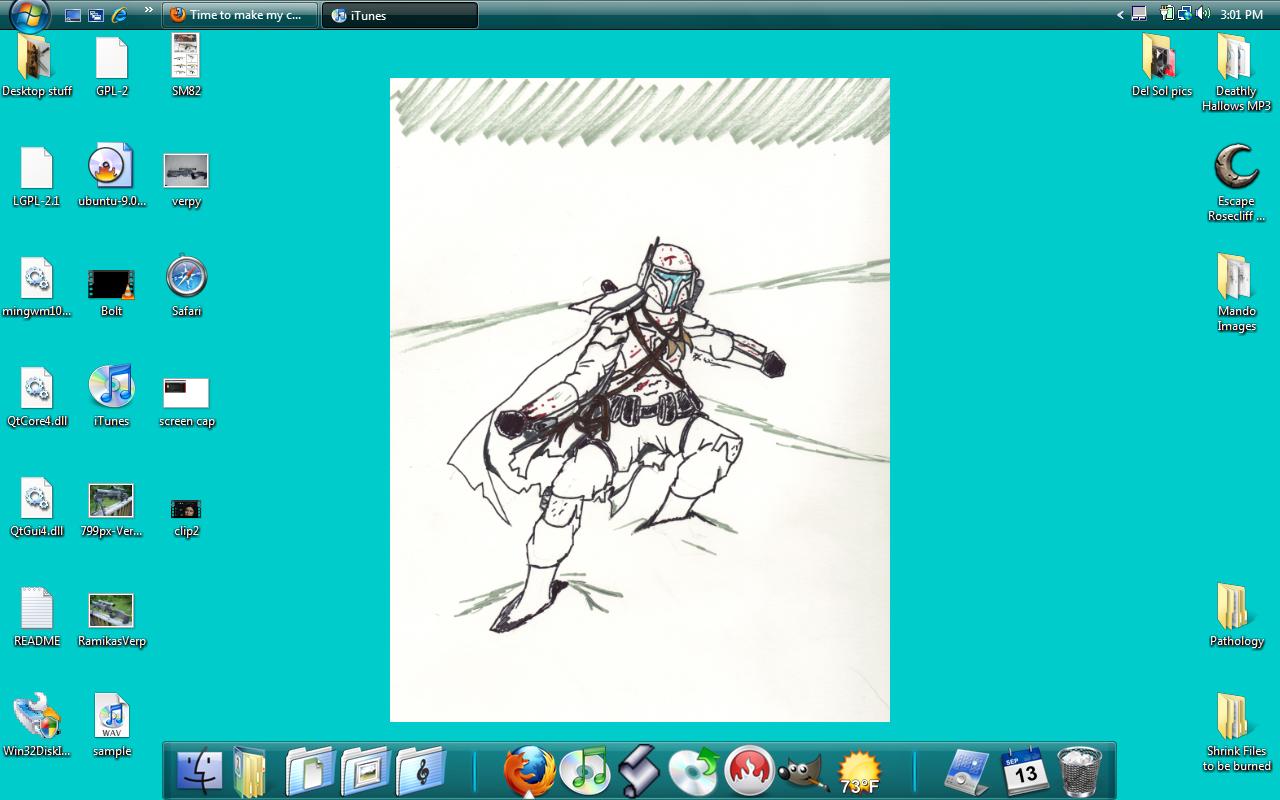The width and height of the screenshot is (1280, 800).
Task: Select the verpy image thumbnail
Action: pos(186,180)
